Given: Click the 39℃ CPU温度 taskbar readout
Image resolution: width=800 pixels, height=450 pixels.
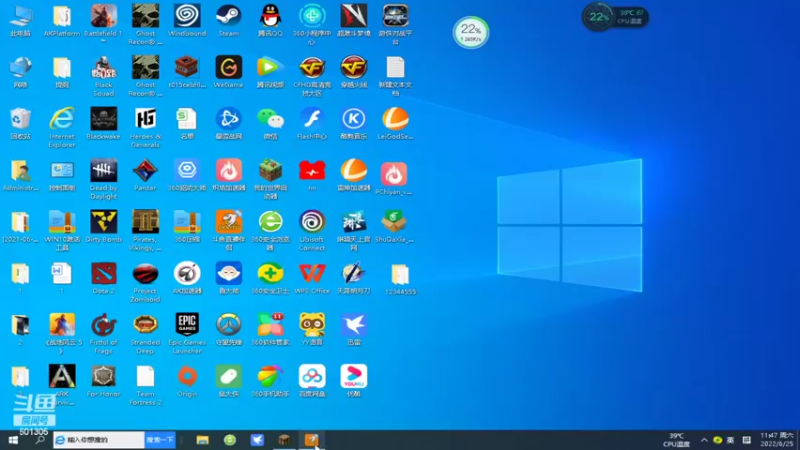Looking at the screenshot, I should coord(677,440).
